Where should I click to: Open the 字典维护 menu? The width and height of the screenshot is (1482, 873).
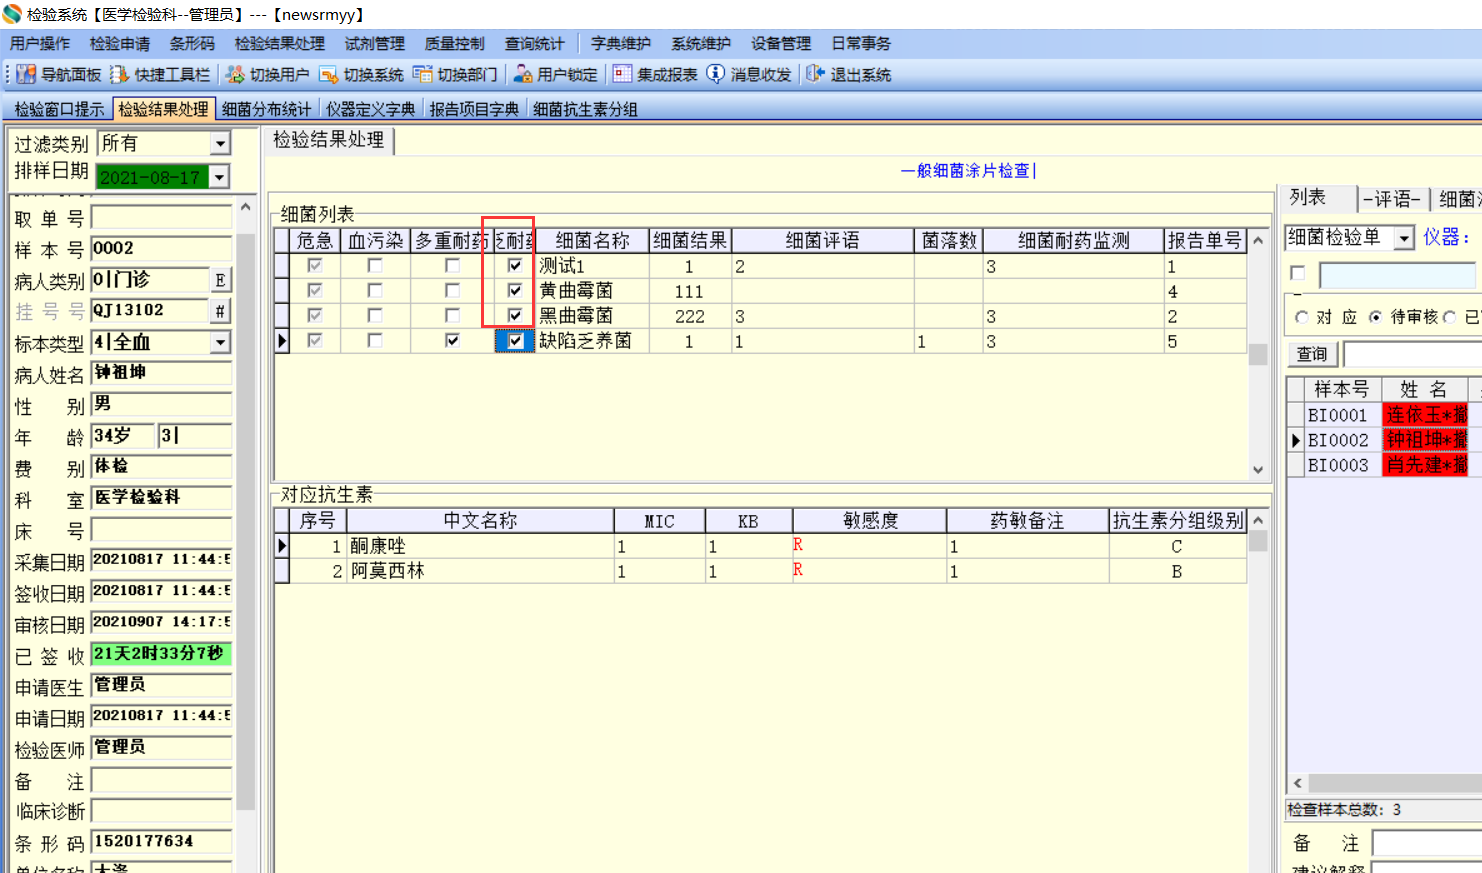621,43
